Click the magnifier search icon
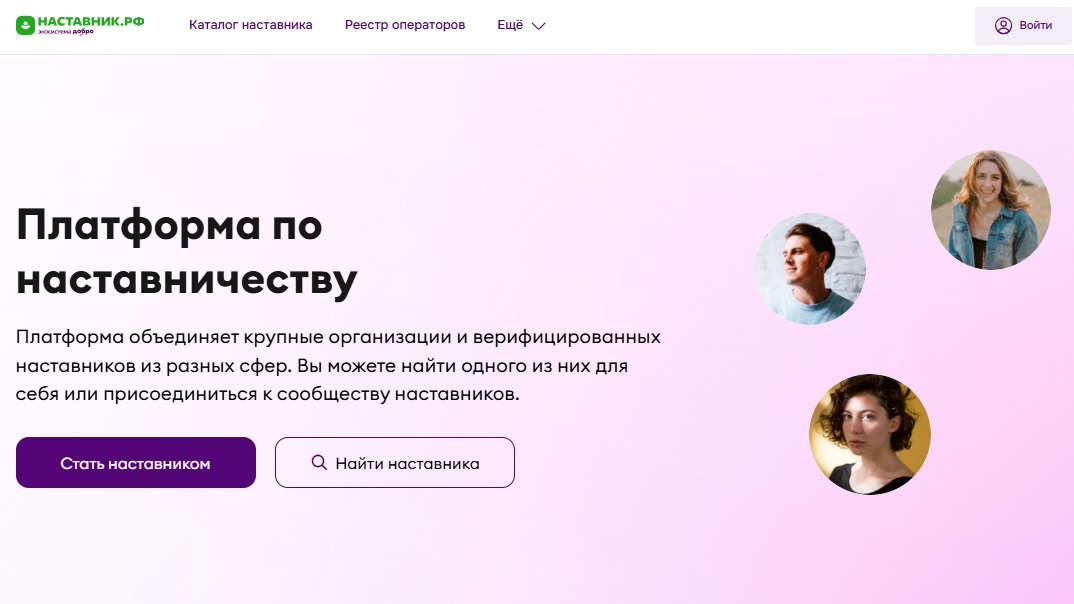1074x604 pixels. pyautogui.click(x=319, y=462)
